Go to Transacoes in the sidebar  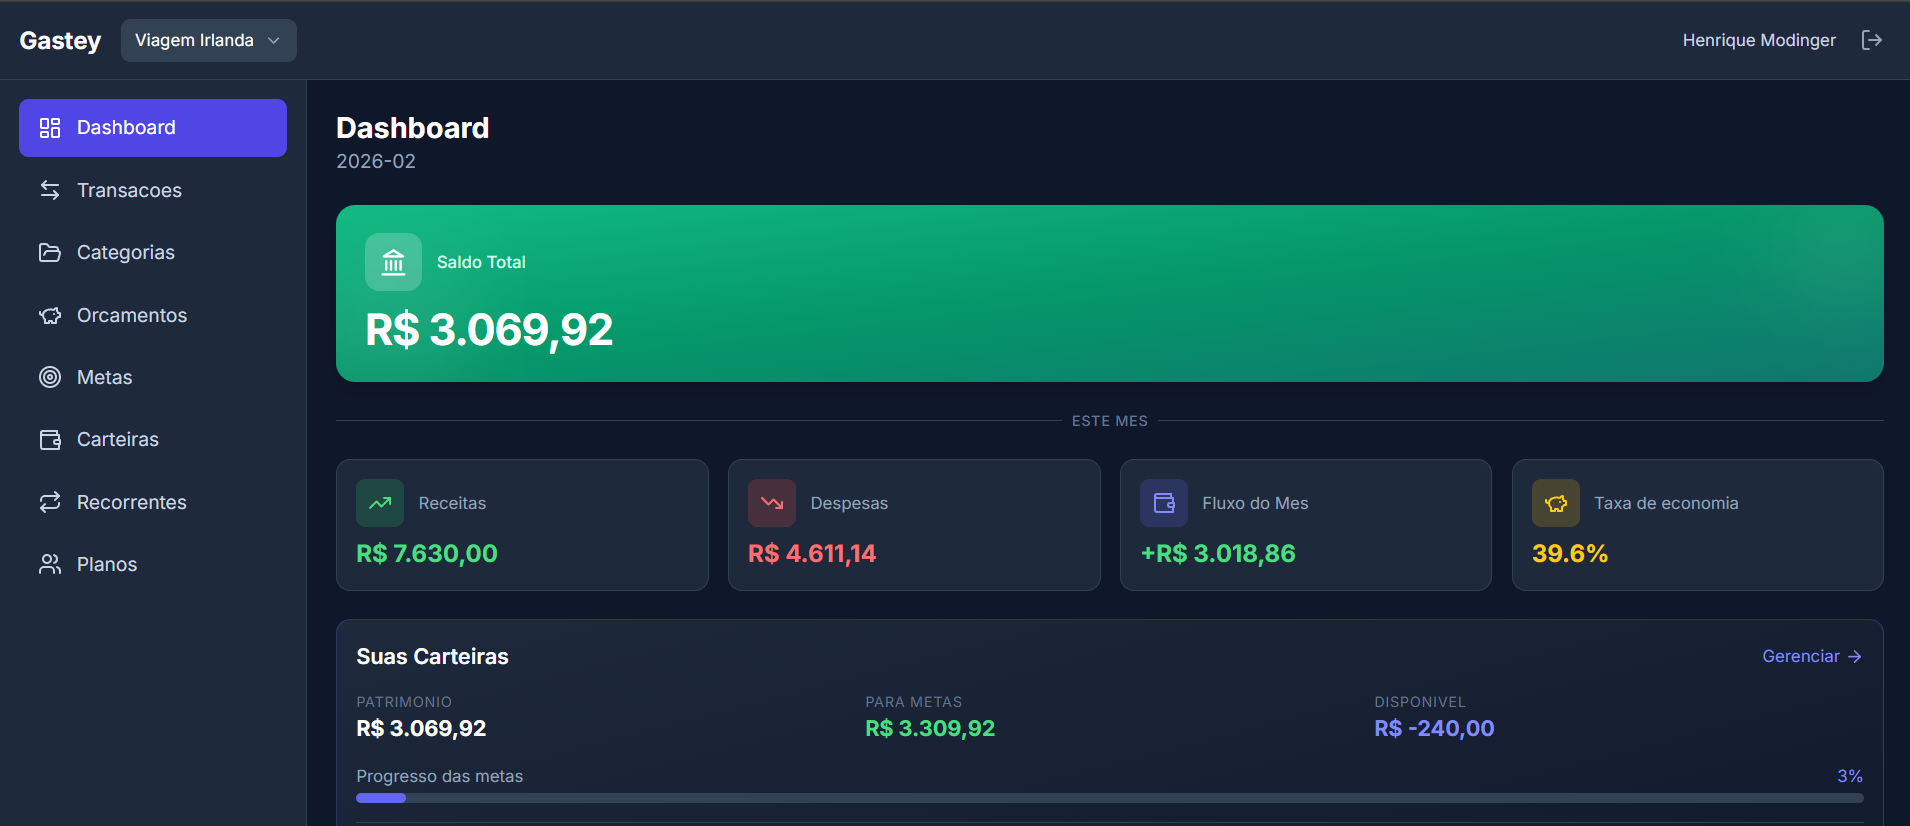click(x=129, y=190)
